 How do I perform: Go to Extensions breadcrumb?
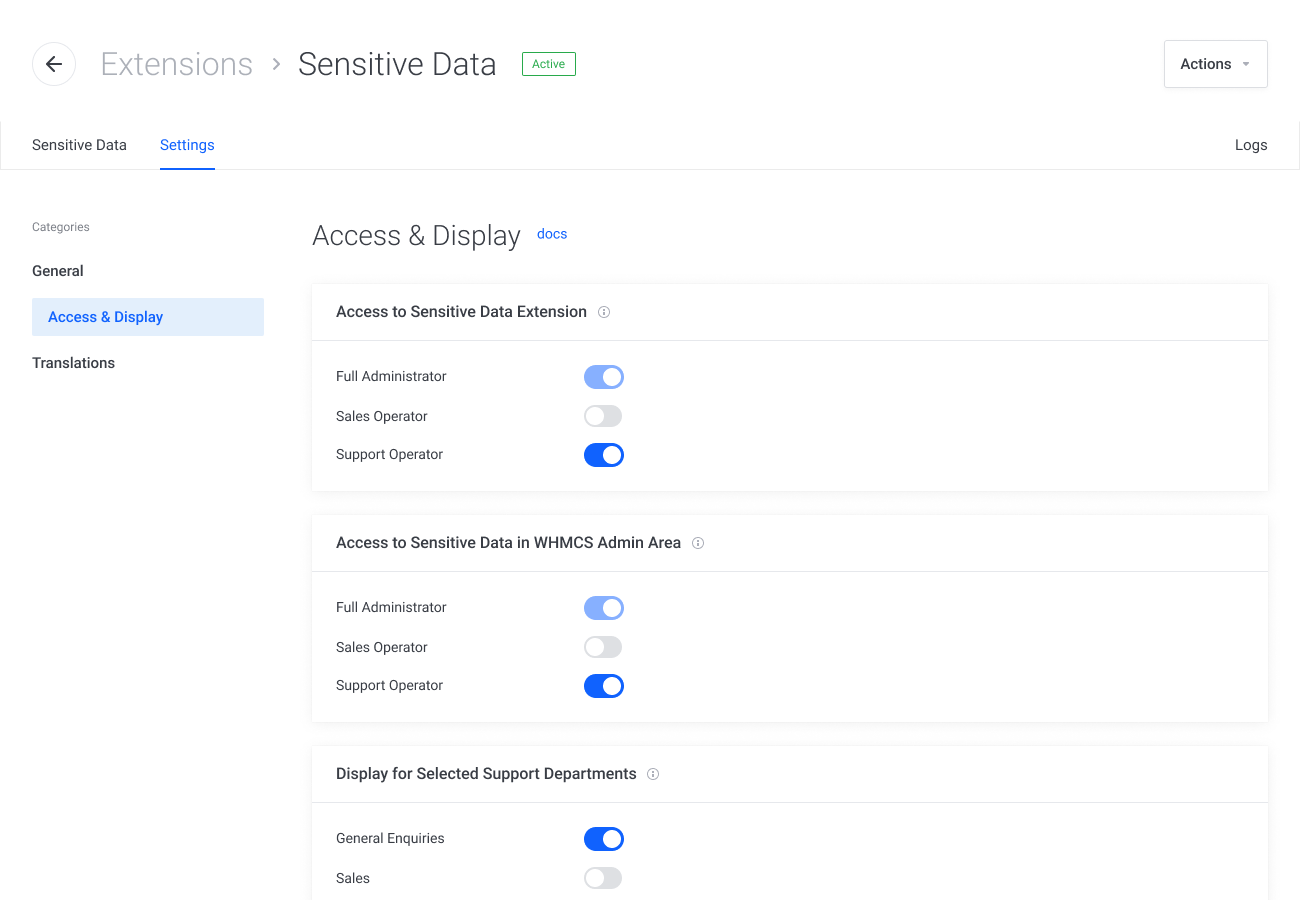(x=177, y=64)
